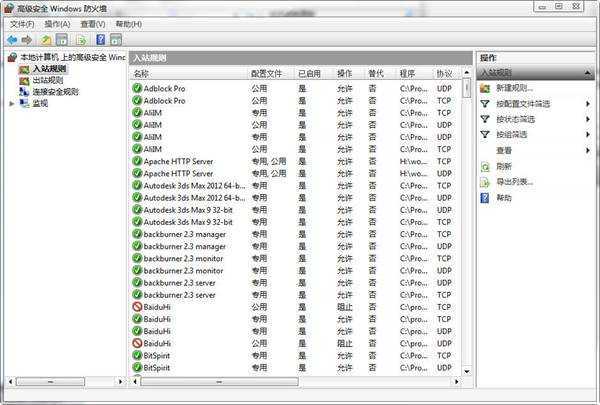600x405 pixels.
Task: Click the rule list vertical scroll down arrow
Action: coord(466,371)
